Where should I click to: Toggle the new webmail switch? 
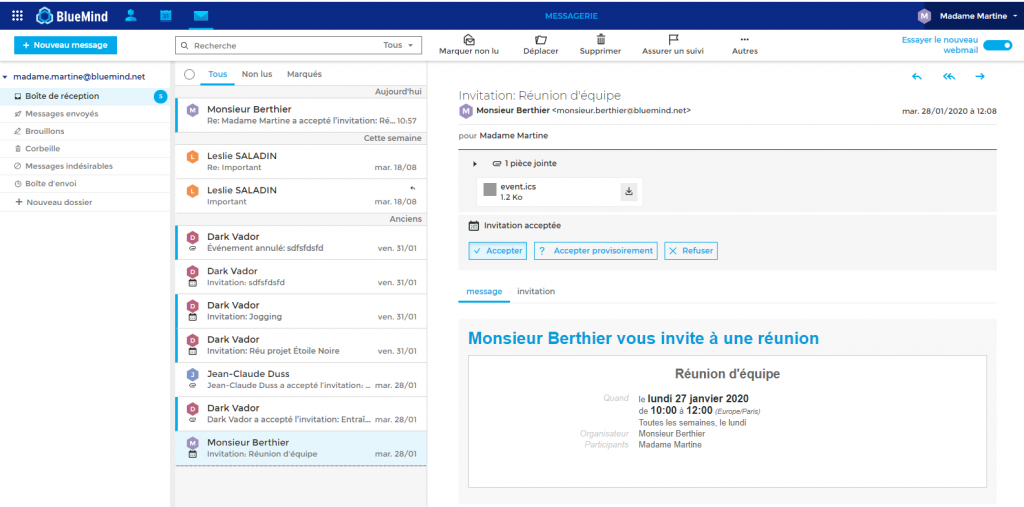click(997, 45)
